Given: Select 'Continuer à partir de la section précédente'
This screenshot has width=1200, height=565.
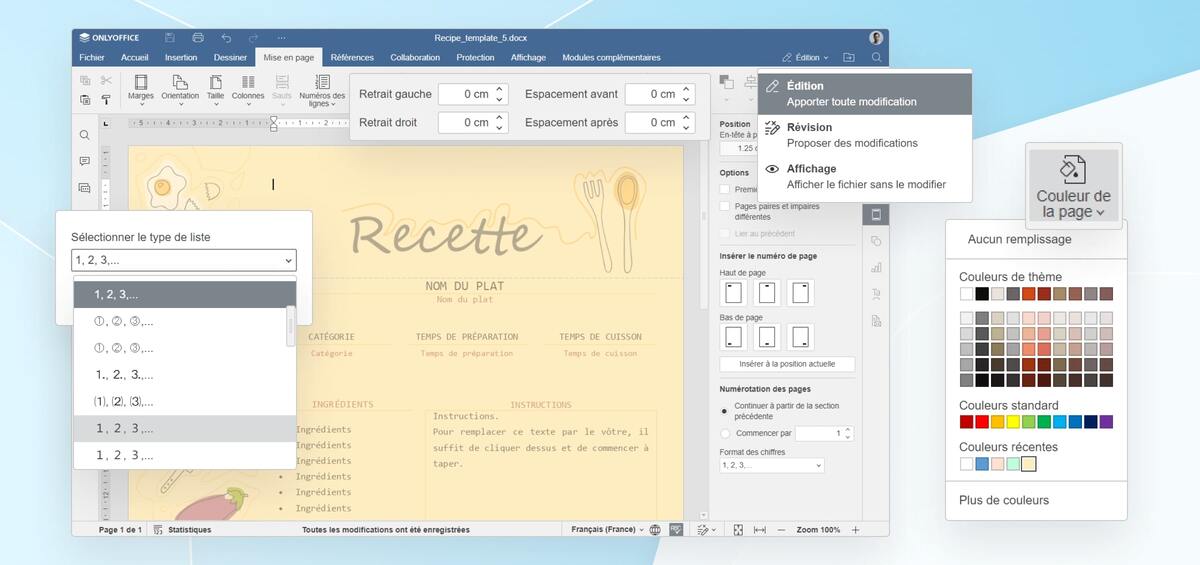Looking at the screenshot, I should [x=725, y=411].
